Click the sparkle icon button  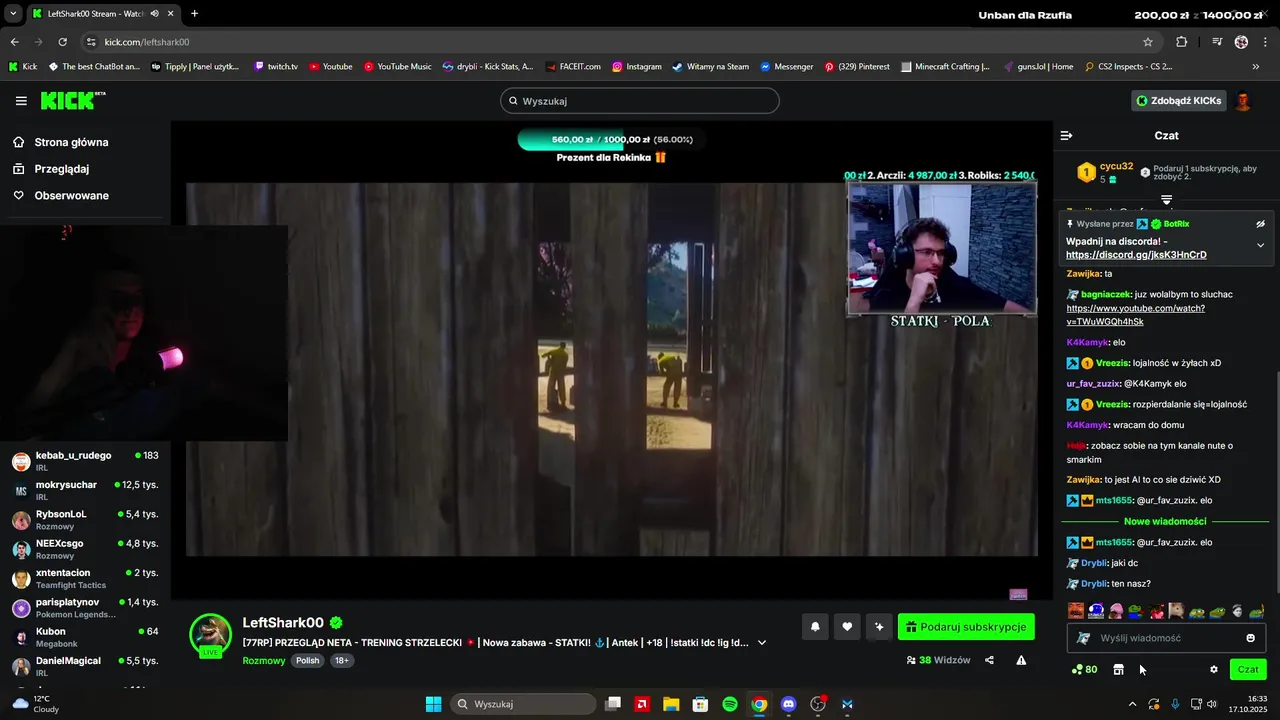879,627
